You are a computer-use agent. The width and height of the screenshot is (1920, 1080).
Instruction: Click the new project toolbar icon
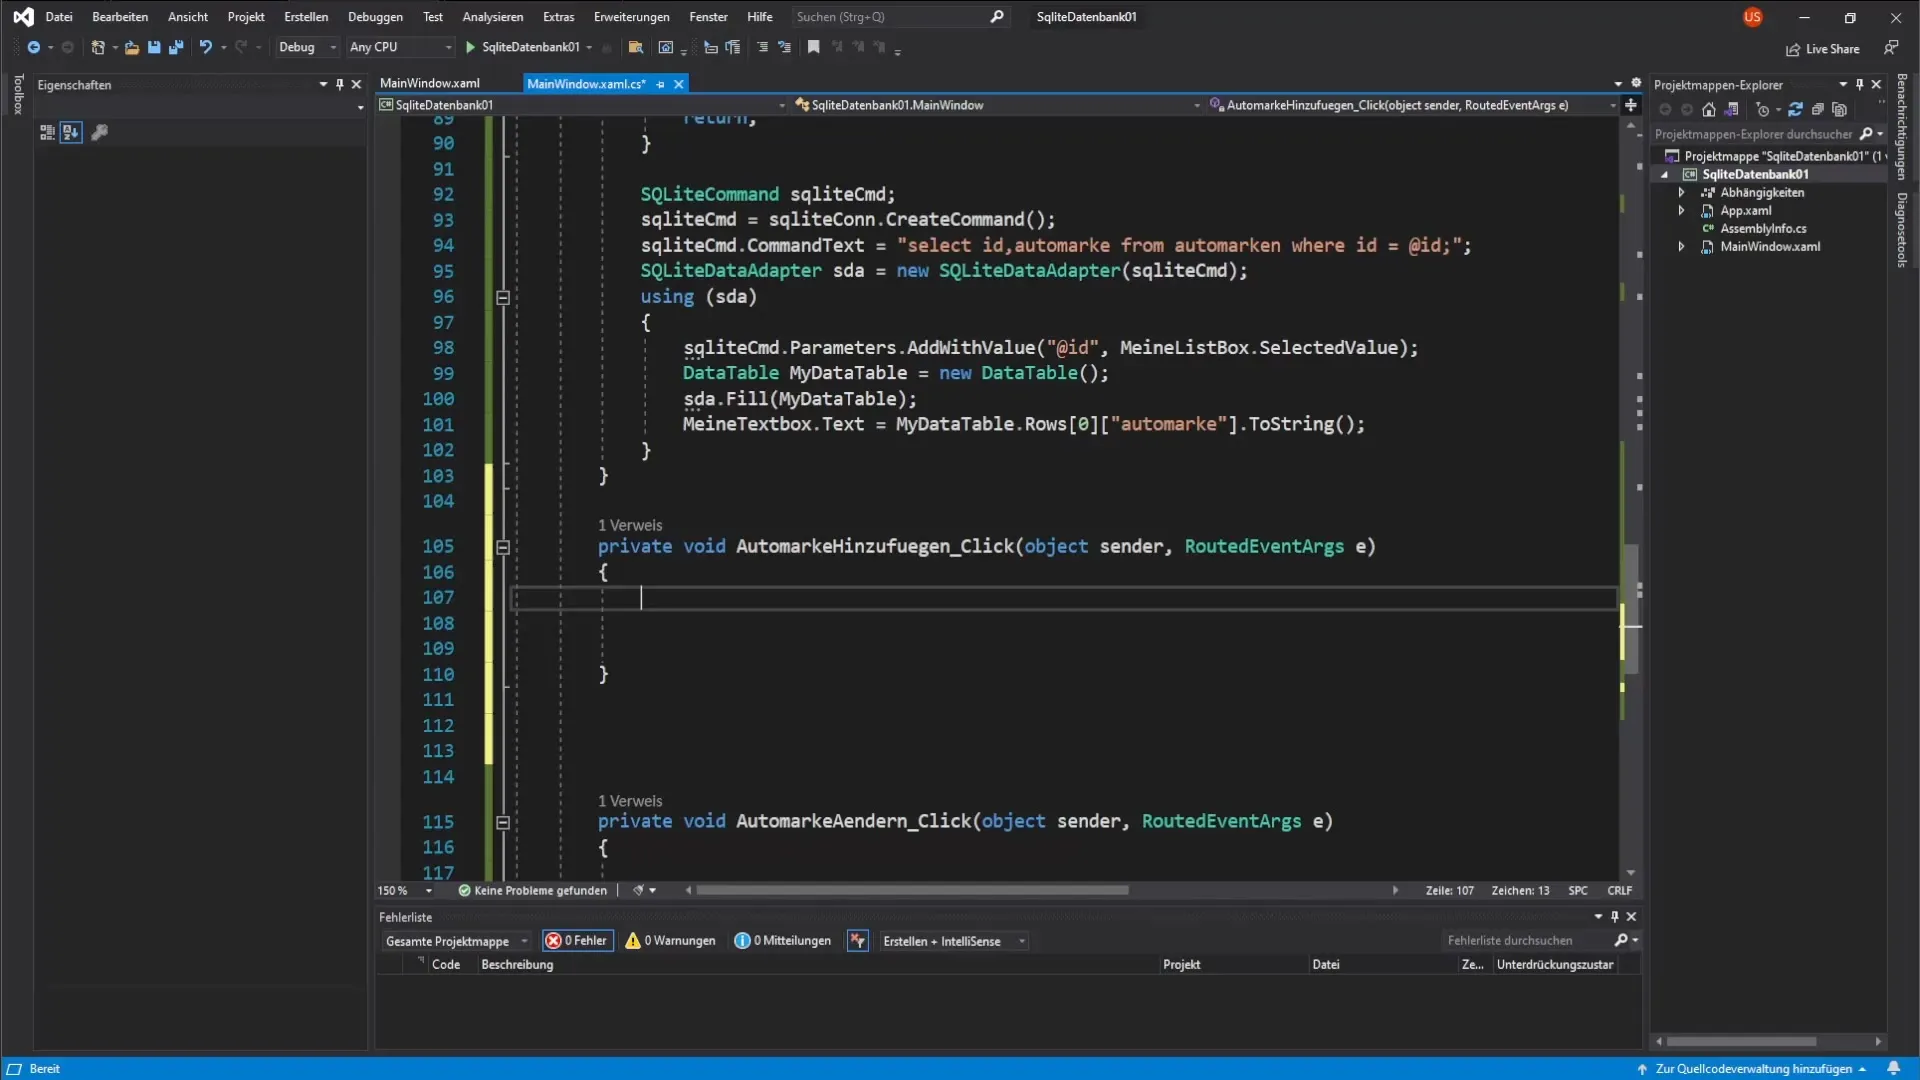(x=97, y=47)
